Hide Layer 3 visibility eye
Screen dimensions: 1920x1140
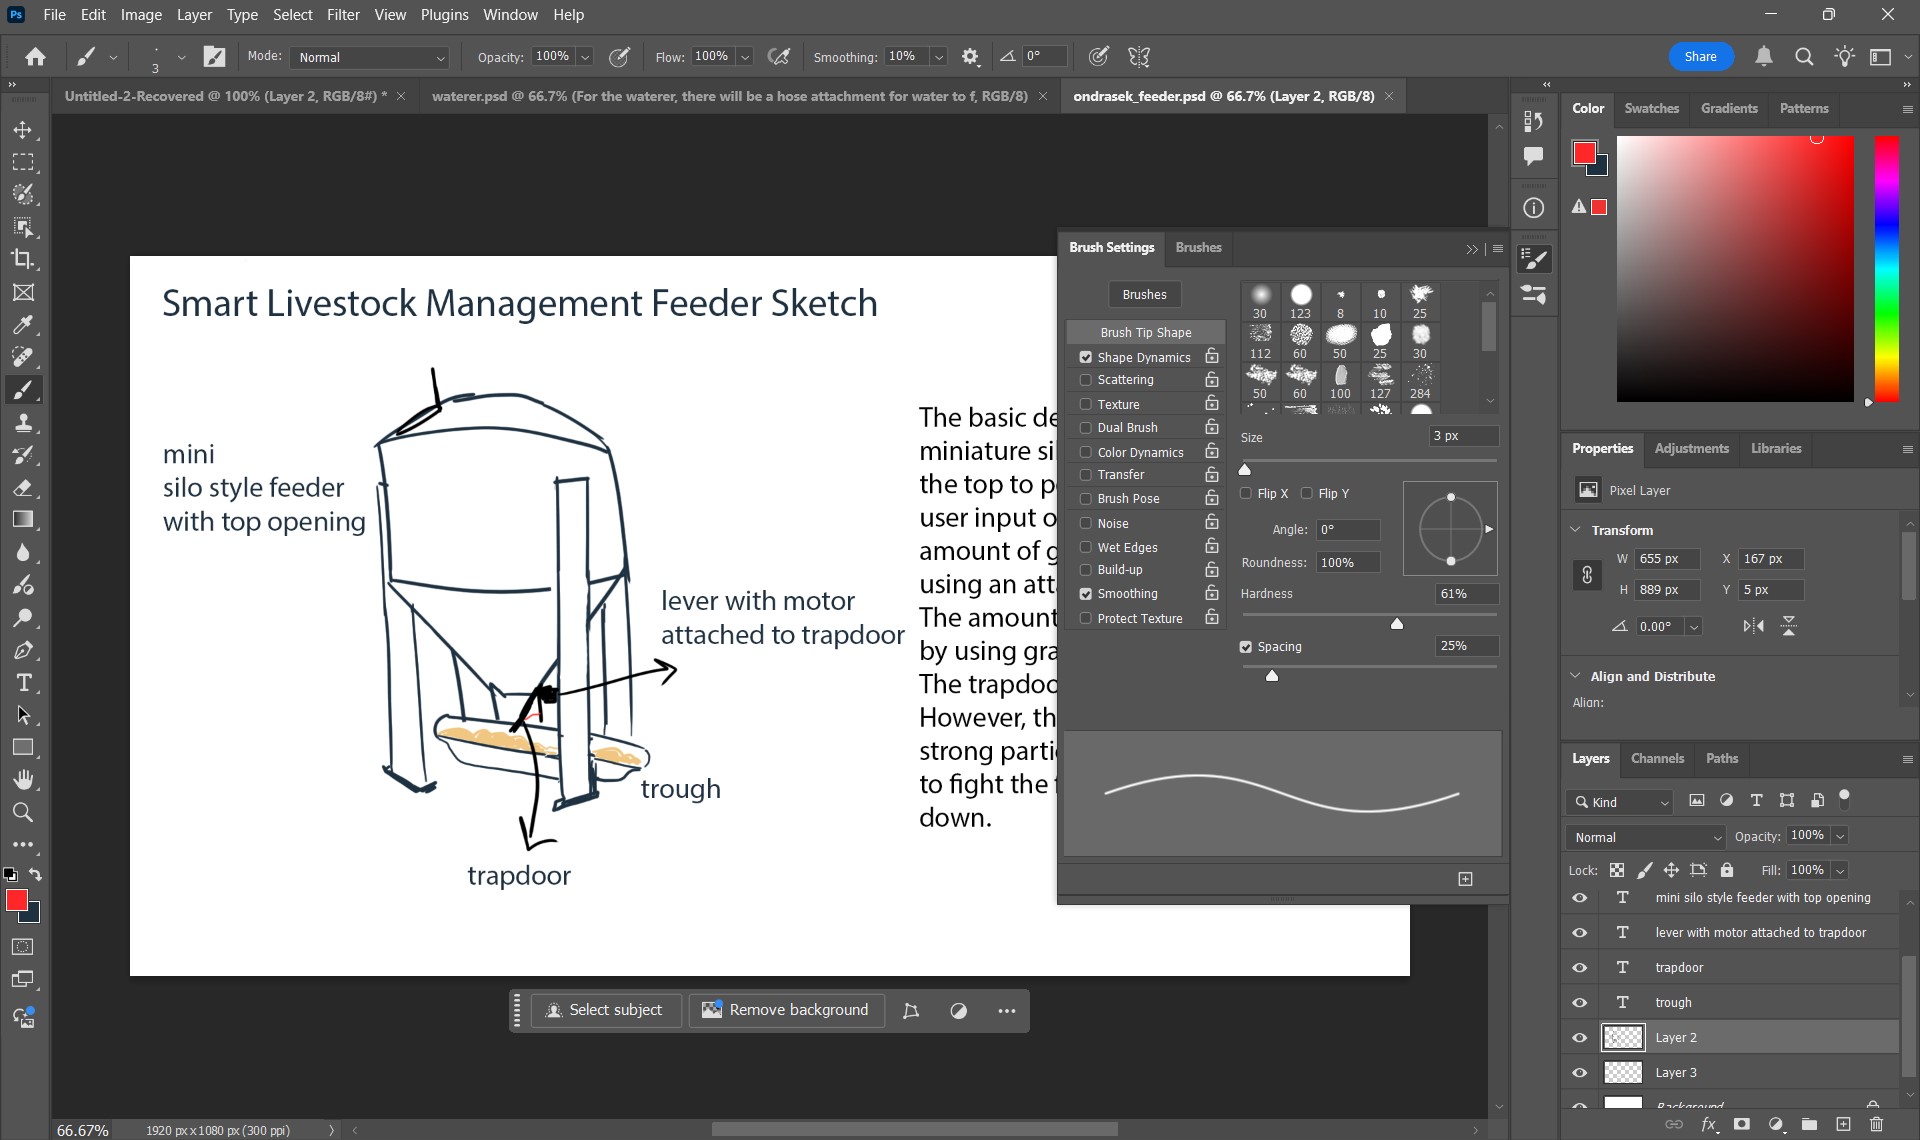click(x=1580, y=1073)
